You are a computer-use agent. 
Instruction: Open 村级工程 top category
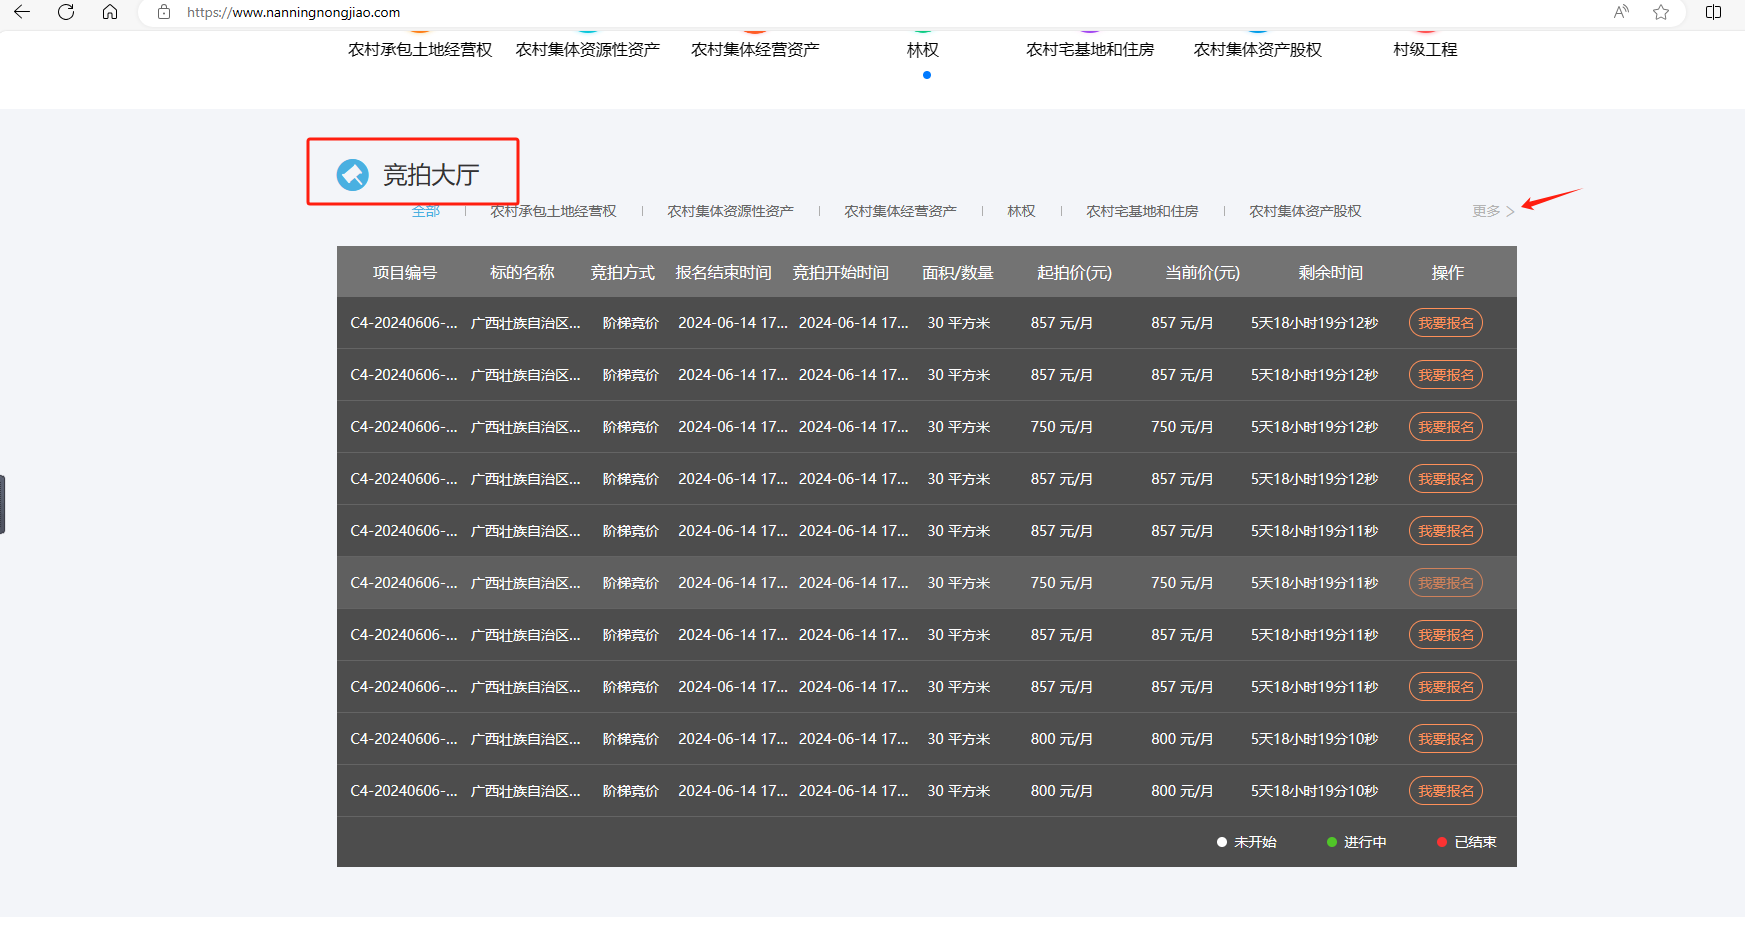point(1425,49)
